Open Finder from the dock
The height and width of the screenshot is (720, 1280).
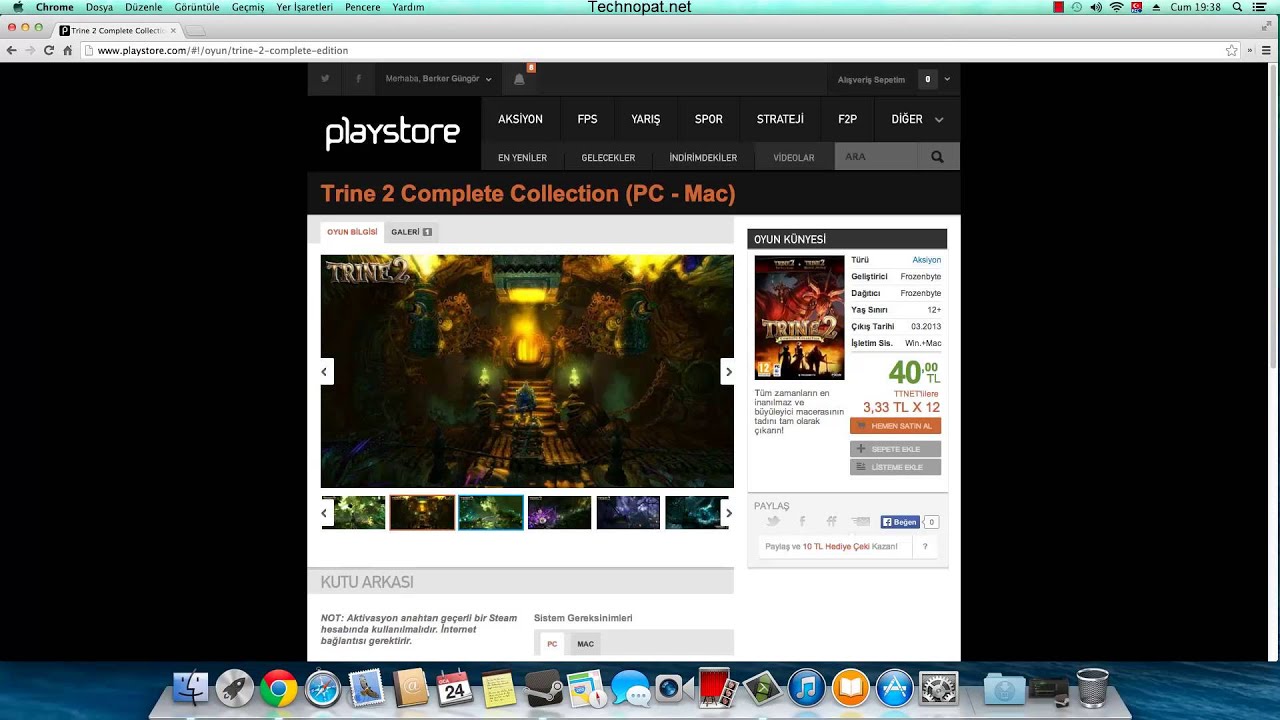[x=190, y=688]
